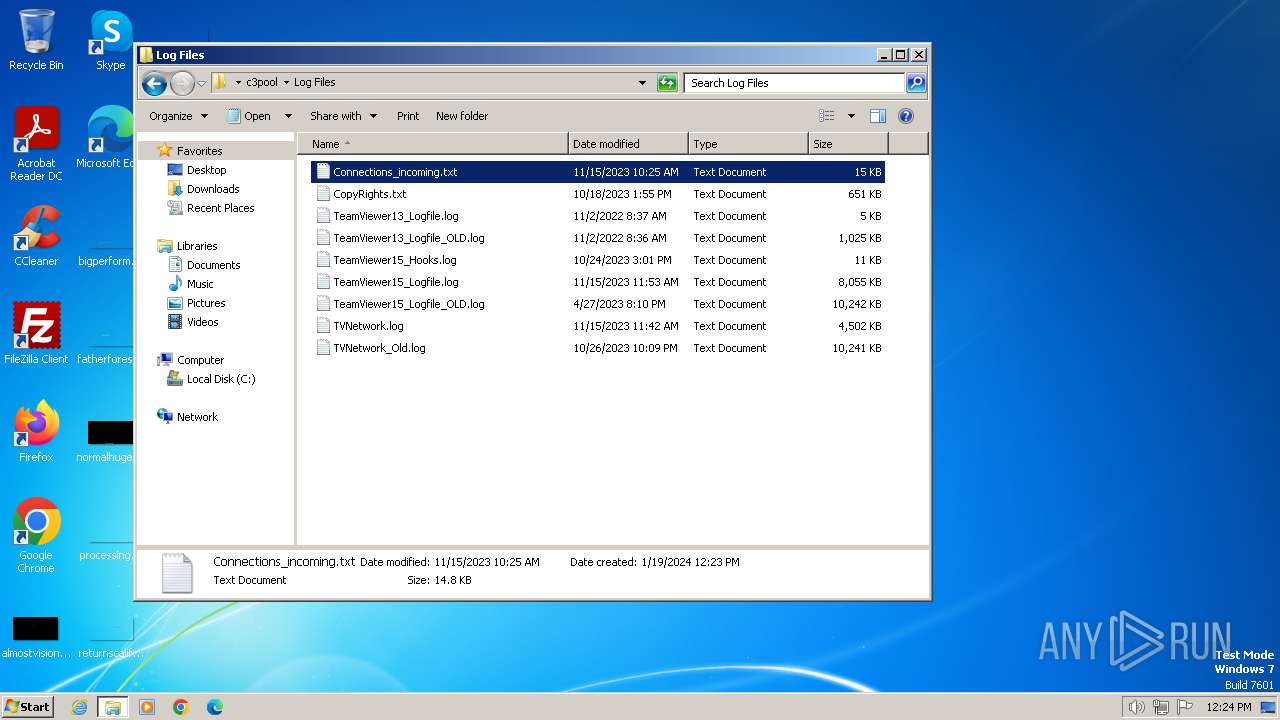Image resolution: width=1280 pixels, height=720 pixels.
Task: Select file TeamViewer13_Logfile.log
Action: click(x=598, y=216)
